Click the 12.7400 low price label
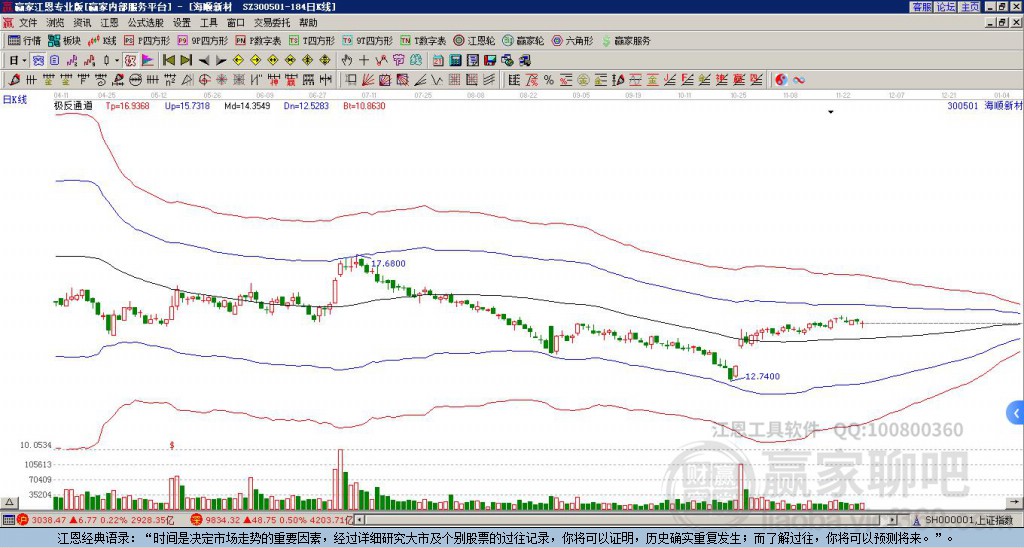This screenshot has height=548, width=1024. tap(762, 376)
